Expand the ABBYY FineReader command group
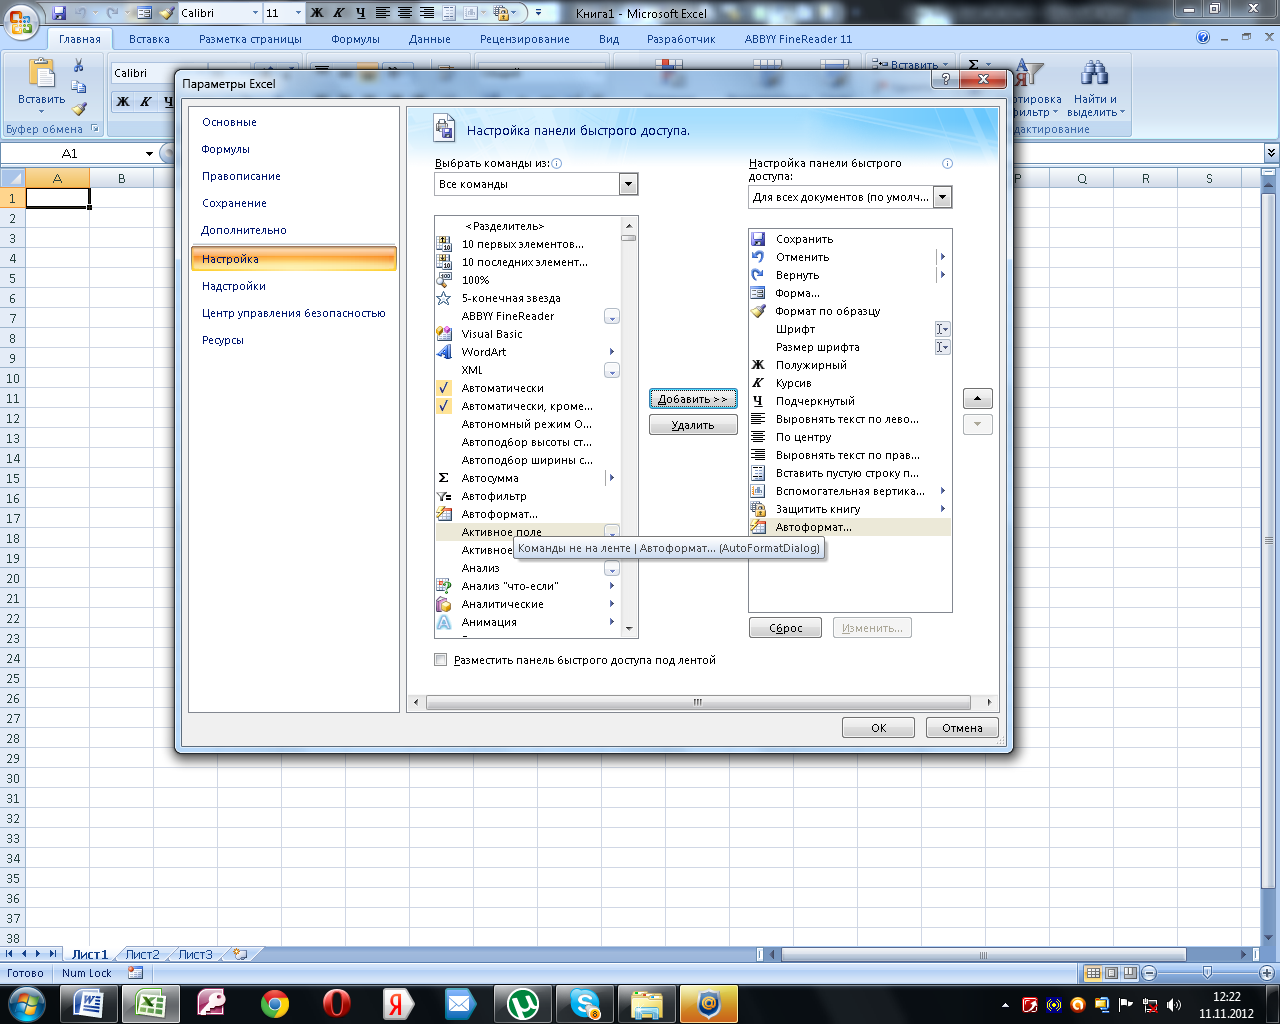The height and width of the screenshot is (1024, 1280). click(x=612, y=316)
